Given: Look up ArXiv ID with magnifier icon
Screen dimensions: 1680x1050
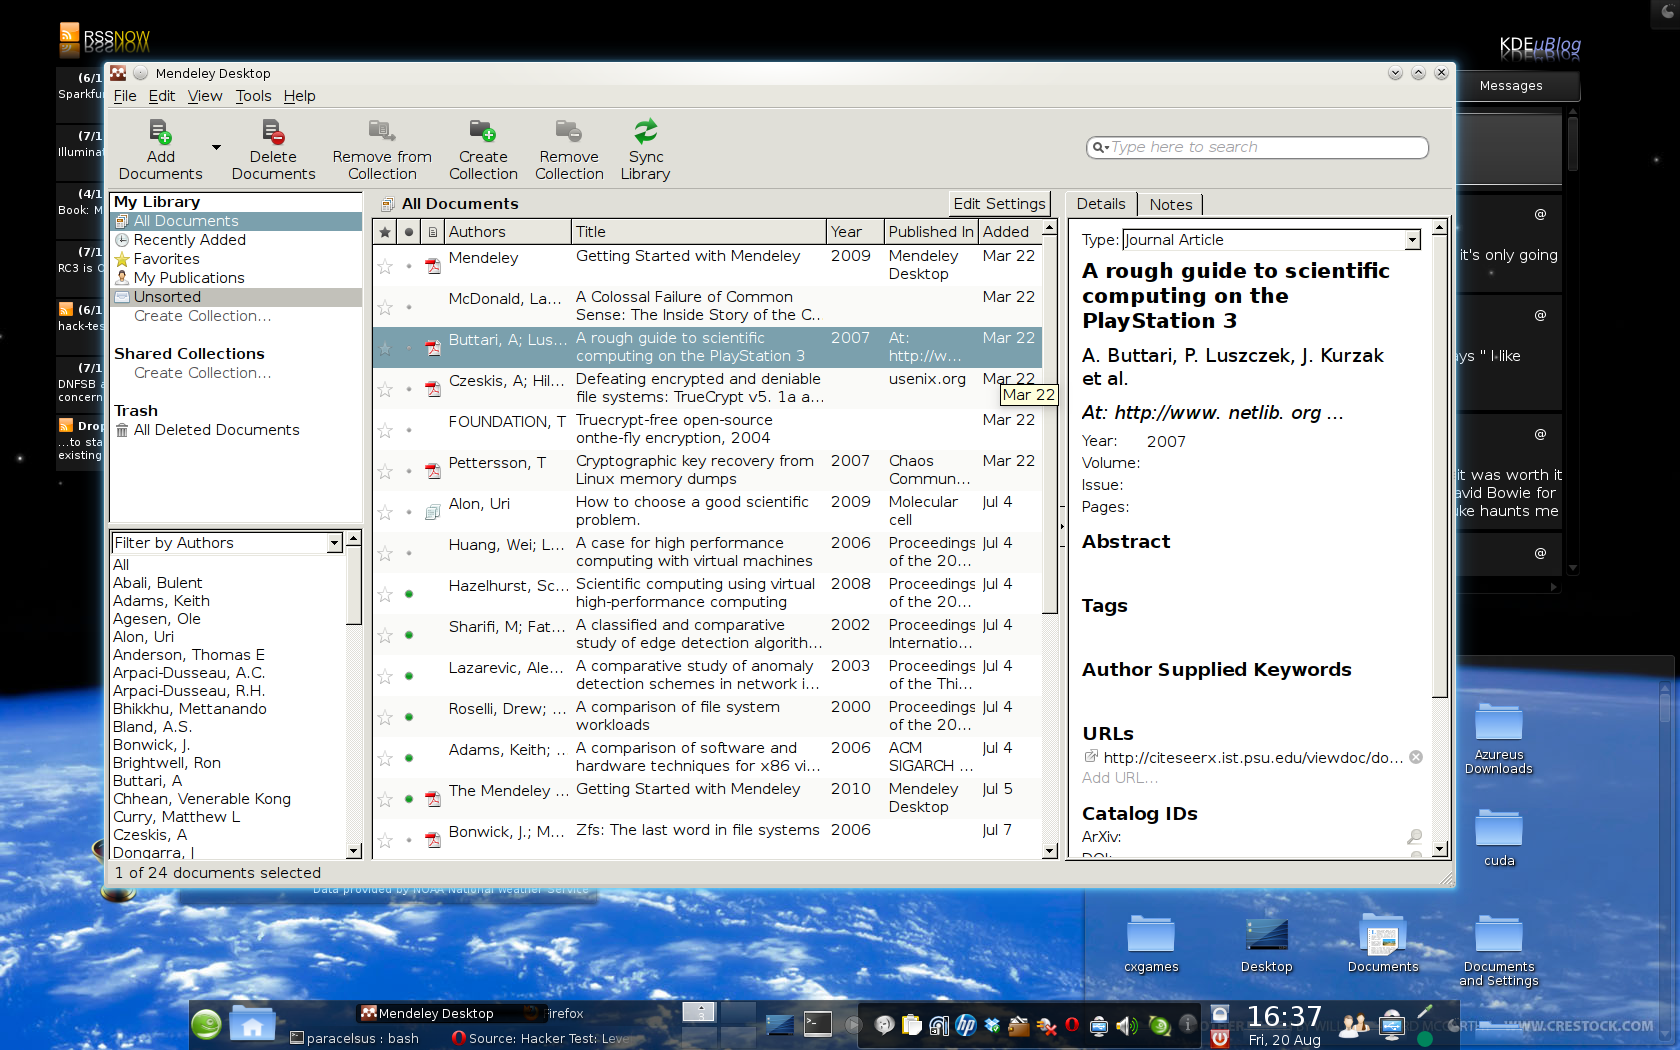Looking at the screenshot, I should pos(1415,836).
